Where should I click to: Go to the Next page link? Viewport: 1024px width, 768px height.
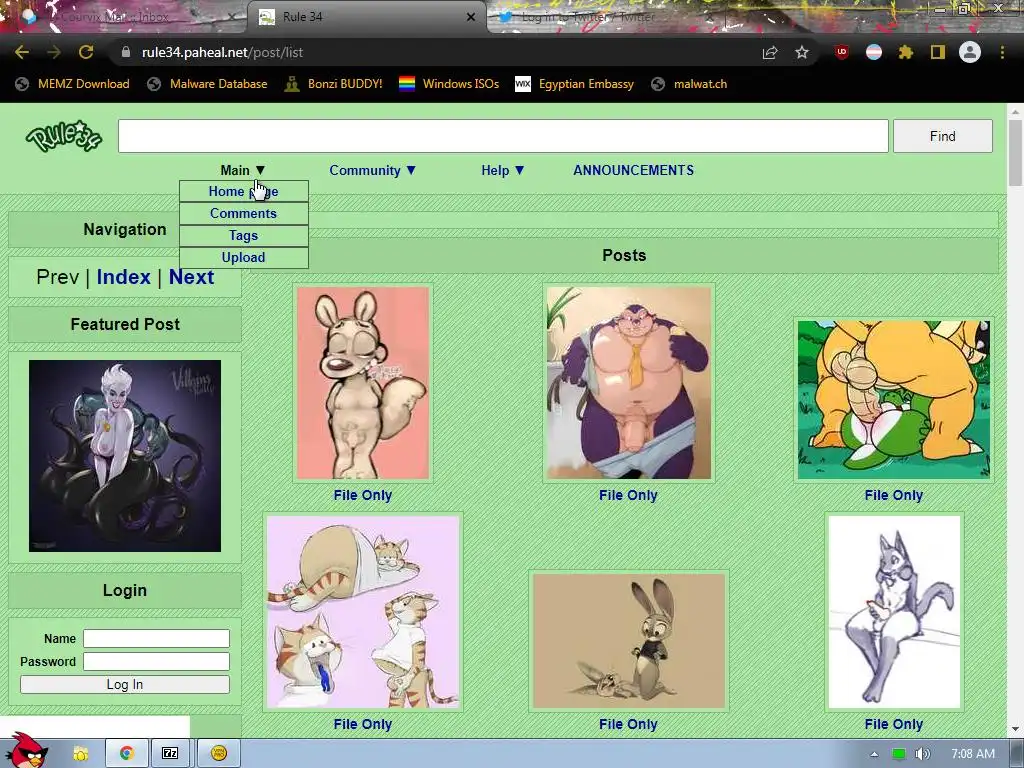[x=191, y=277]
